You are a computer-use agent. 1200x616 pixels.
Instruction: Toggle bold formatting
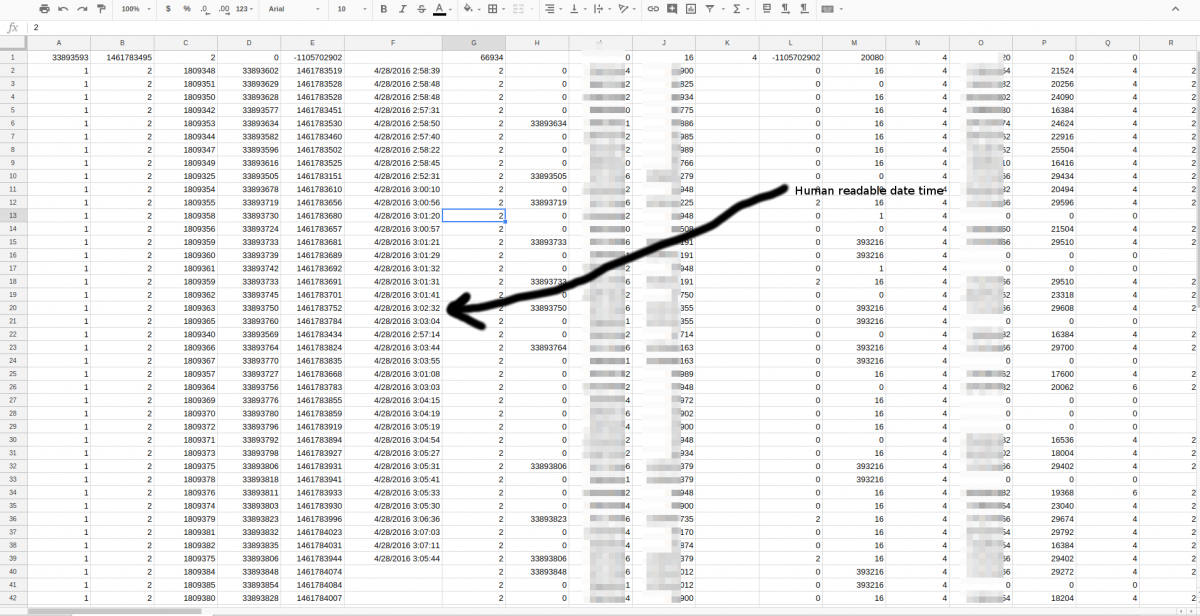coord(384,8)
